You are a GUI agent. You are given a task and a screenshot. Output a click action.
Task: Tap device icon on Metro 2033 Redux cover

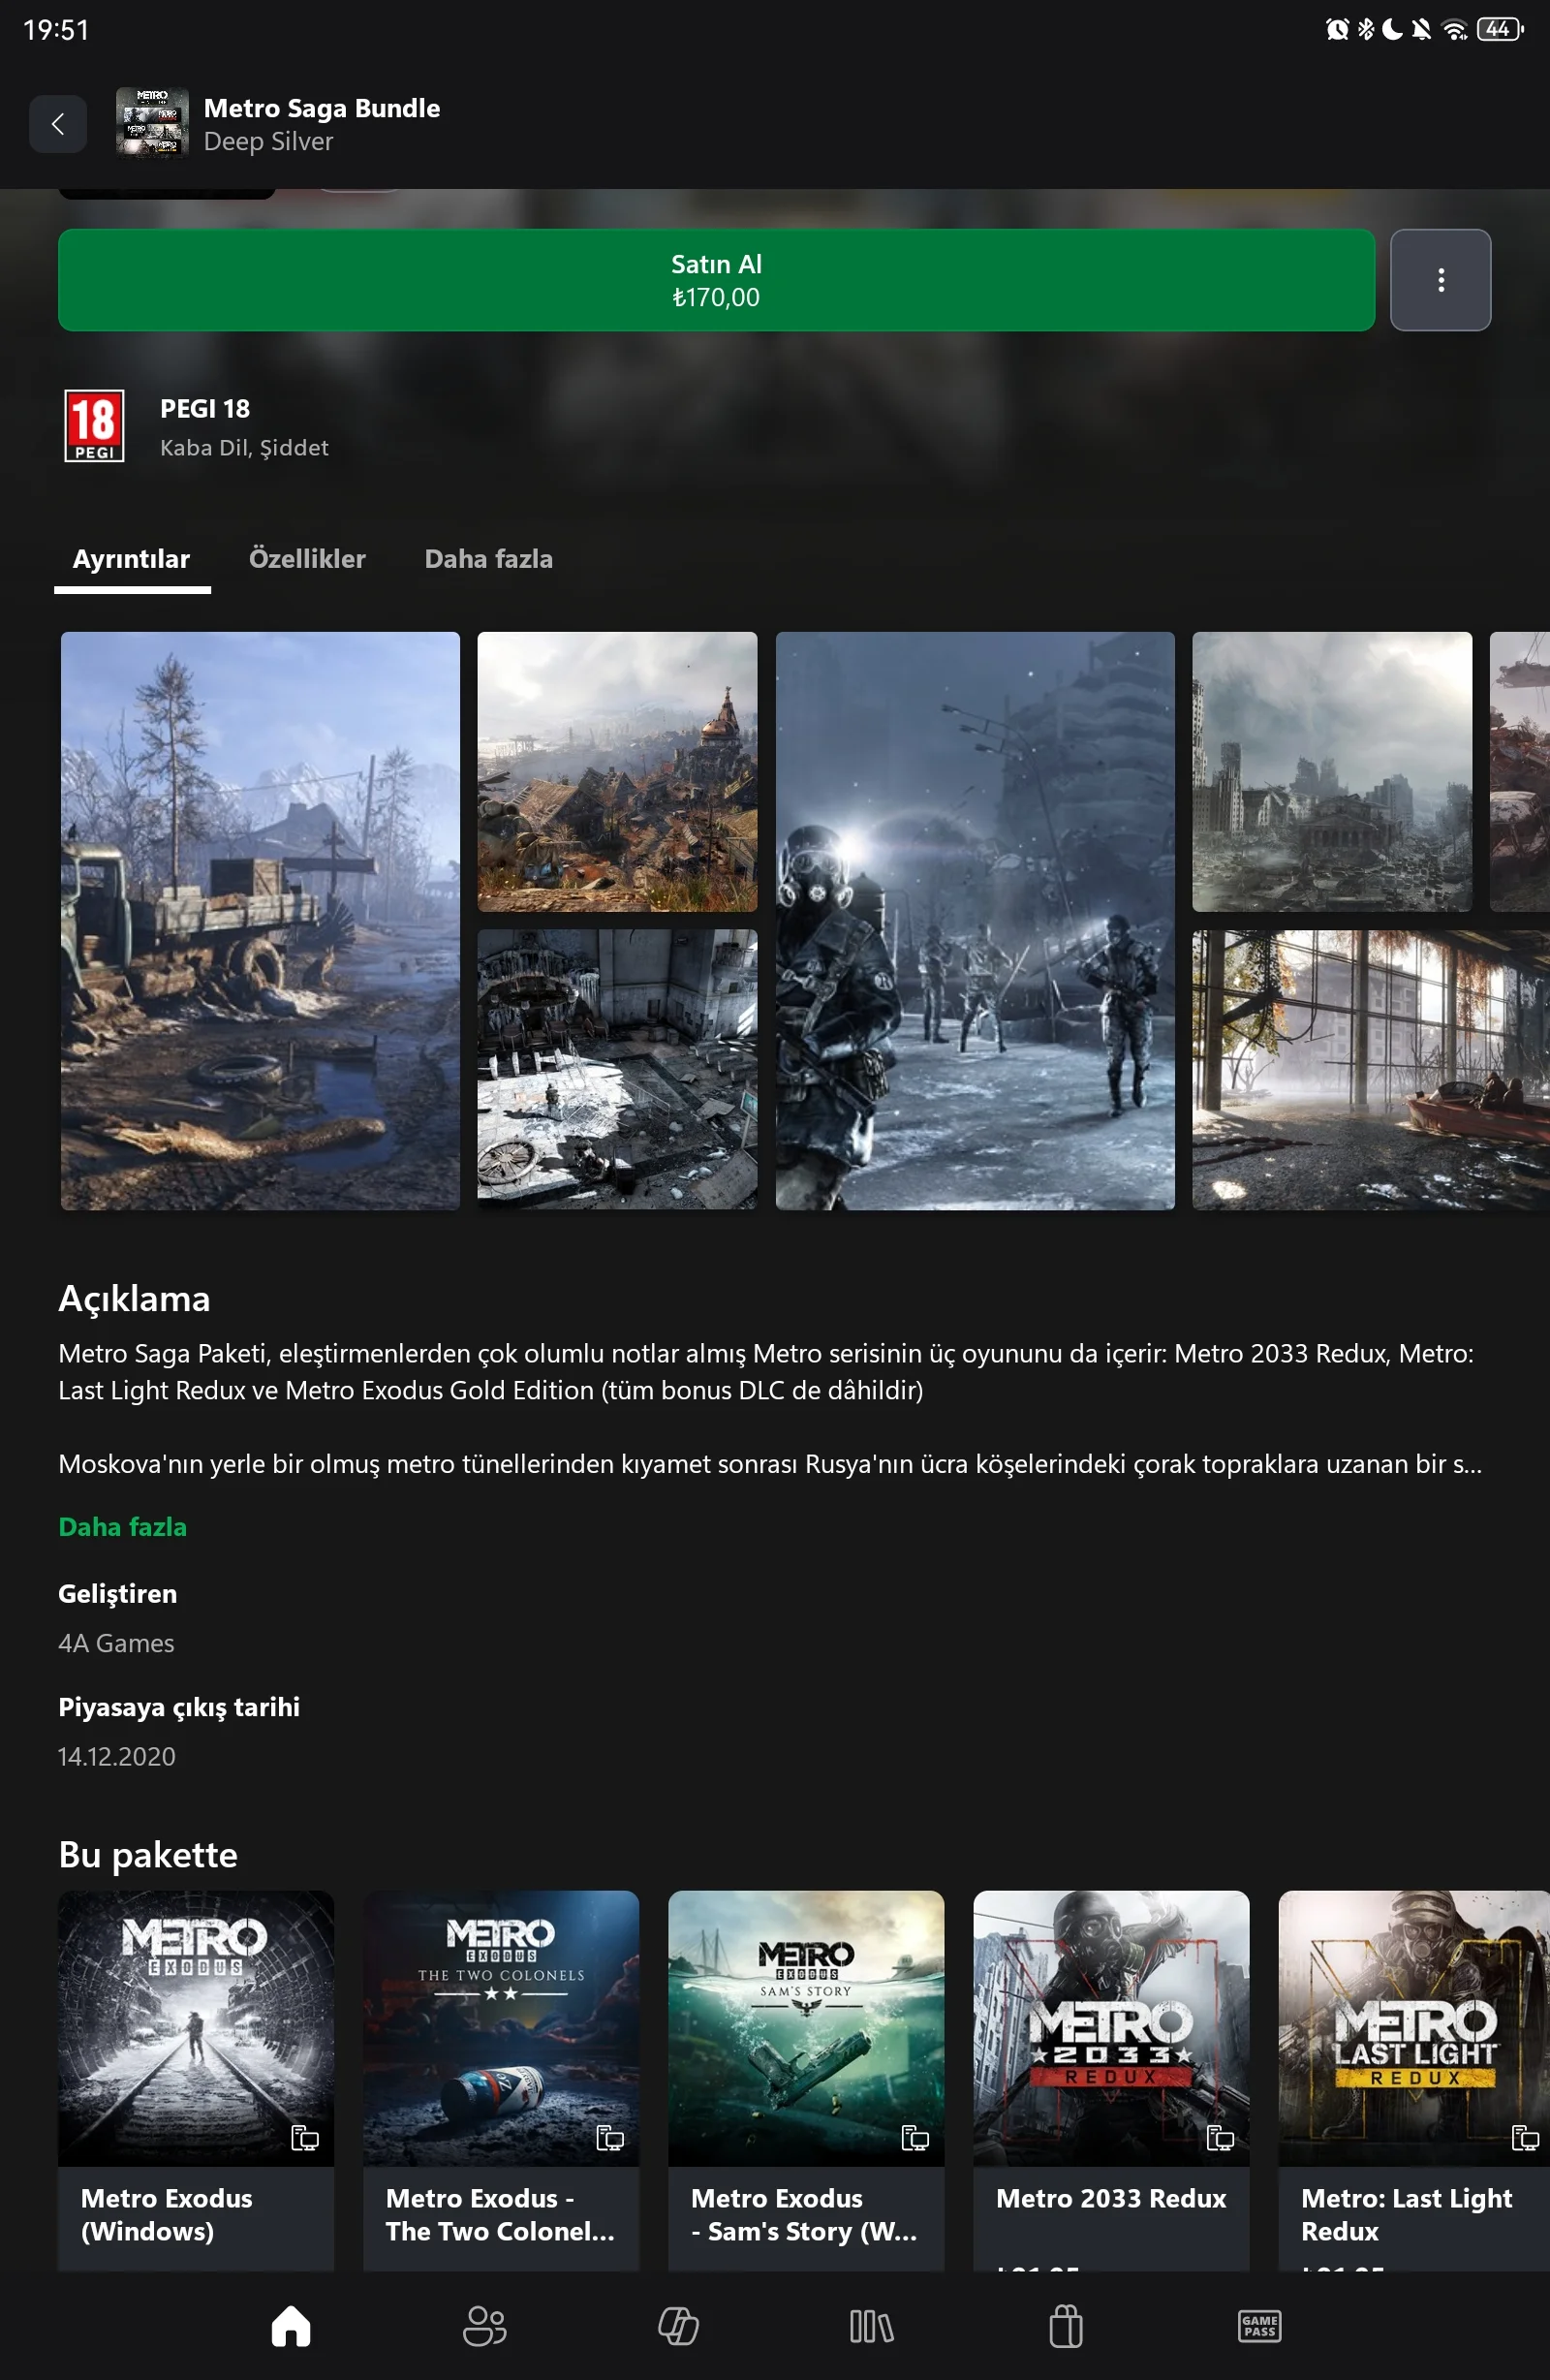coord(1220,2138)
